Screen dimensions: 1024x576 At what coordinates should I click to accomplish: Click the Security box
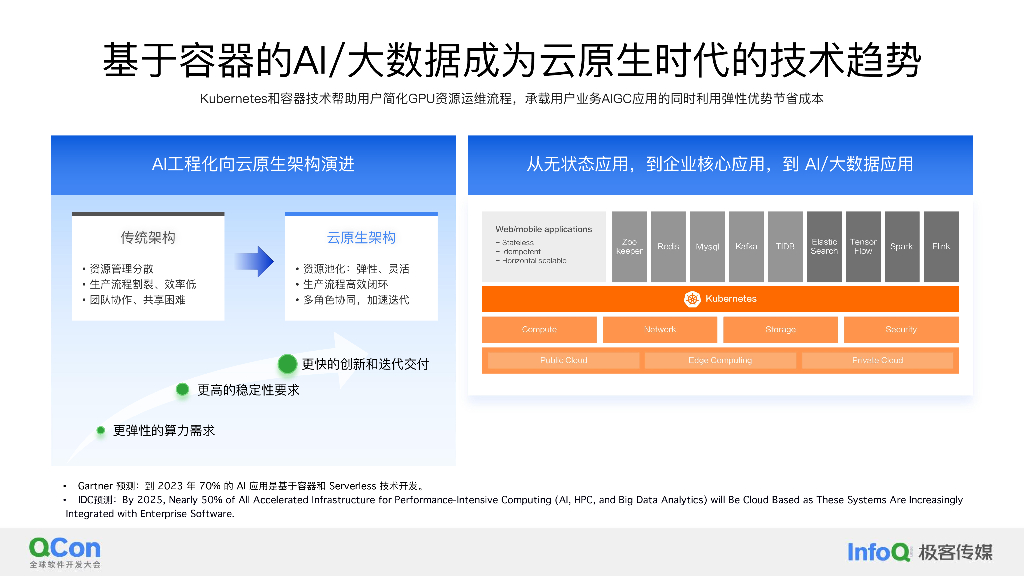(x=901, y=329)
